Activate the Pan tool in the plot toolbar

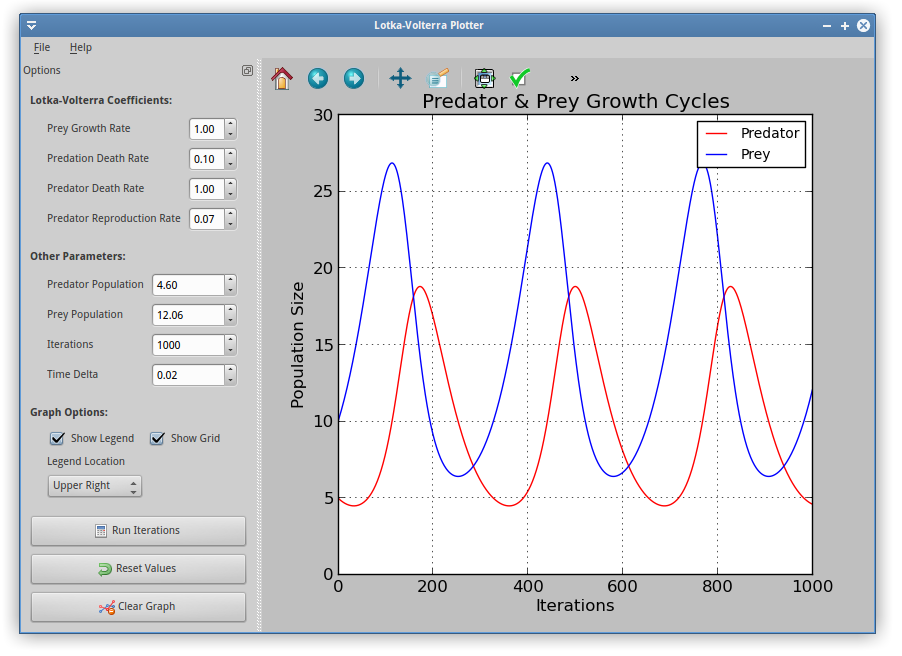pos(399,78)
